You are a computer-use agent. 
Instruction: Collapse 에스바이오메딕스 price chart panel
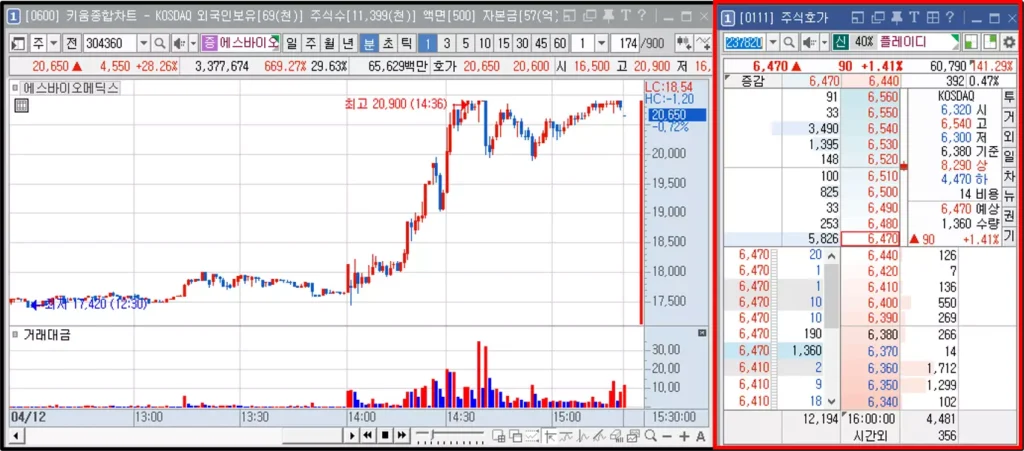click(15, 87)
